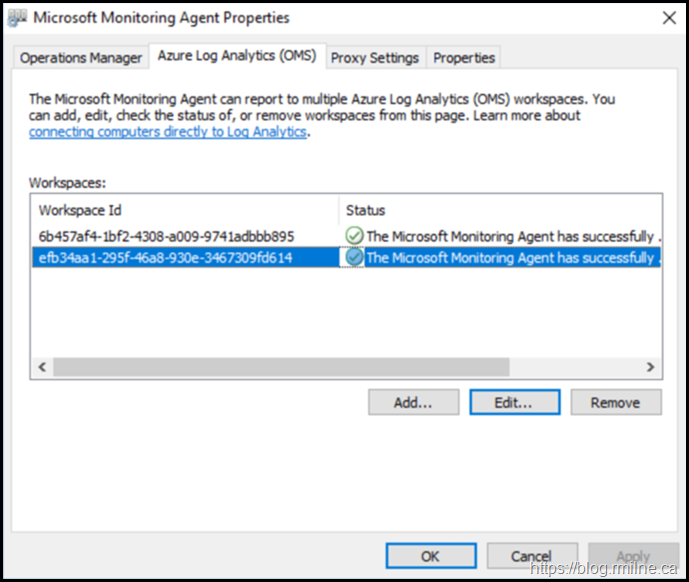Select the Azure Log Analytics (OMS) tab
This screenshot has height=582, width=689.
click(x=236, y=57)
